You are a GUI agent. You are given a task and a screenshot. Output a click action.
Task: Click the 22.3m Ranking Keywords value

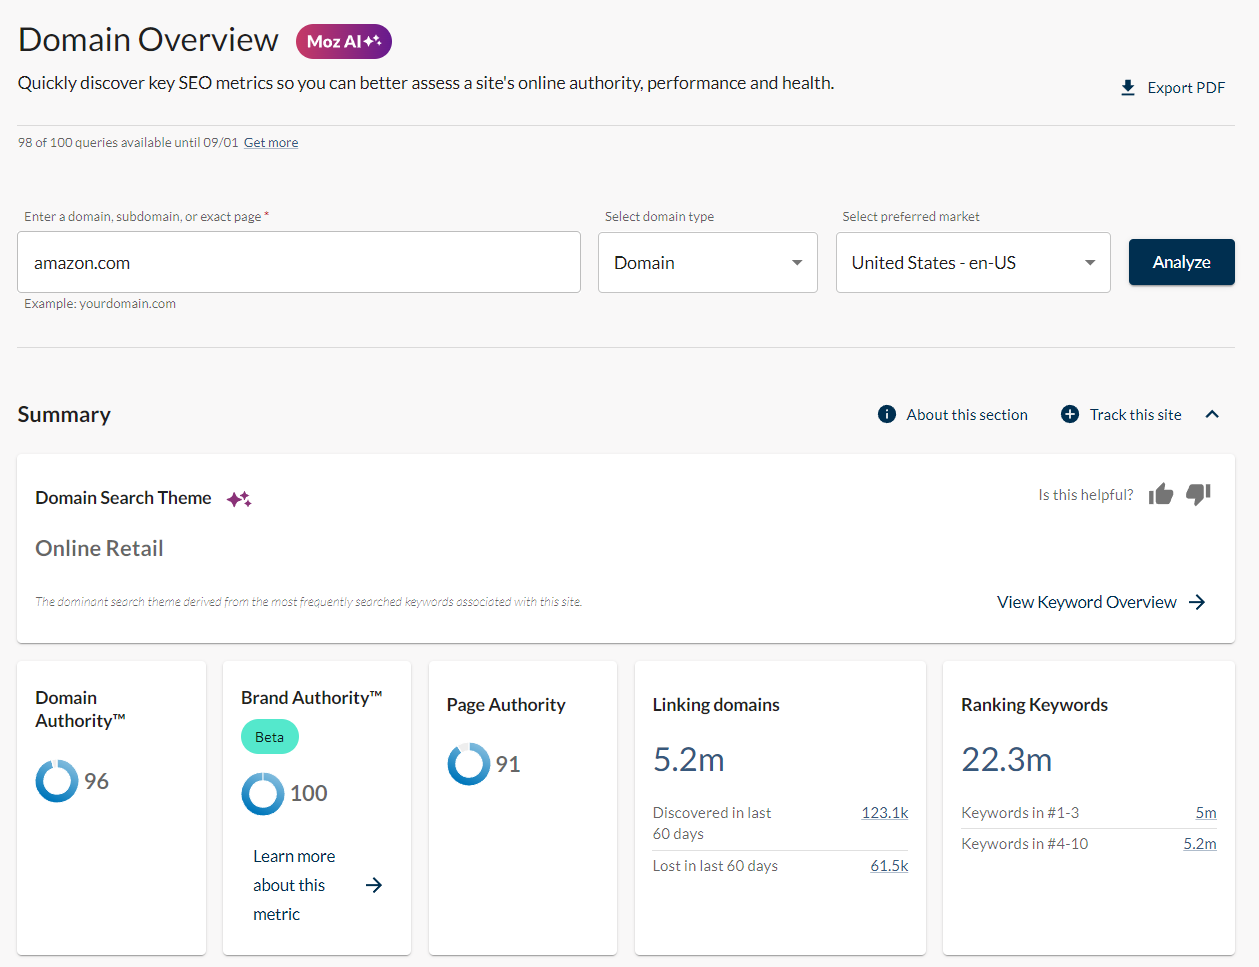(1007, 760)
